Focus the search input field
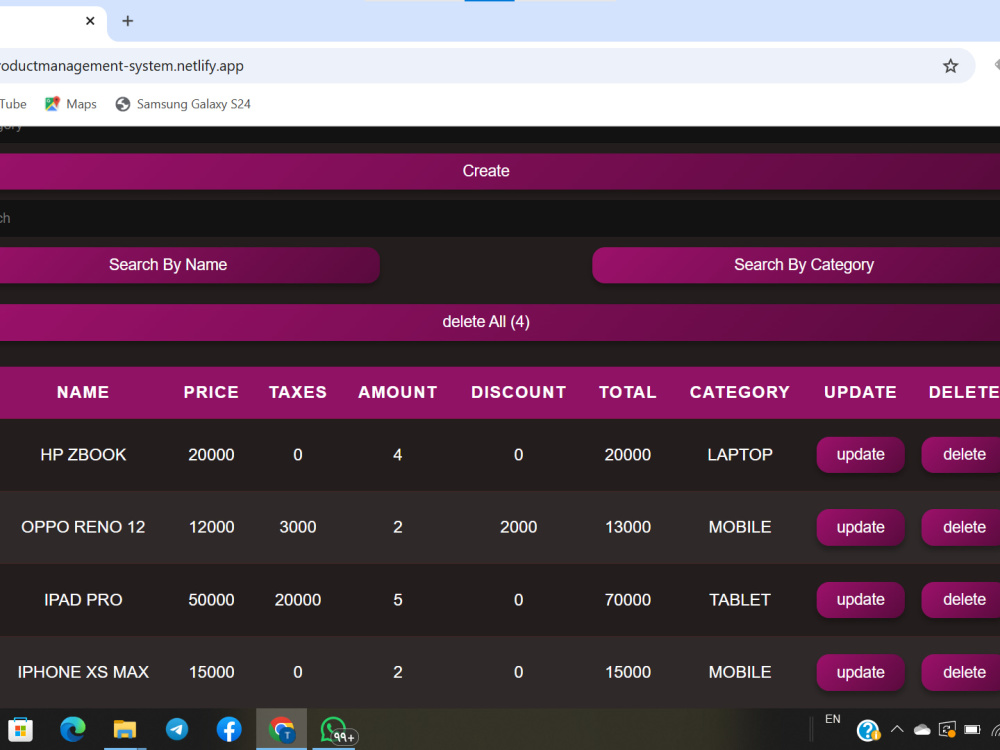Screen dimensions: 1000x750 pos(500,218)
